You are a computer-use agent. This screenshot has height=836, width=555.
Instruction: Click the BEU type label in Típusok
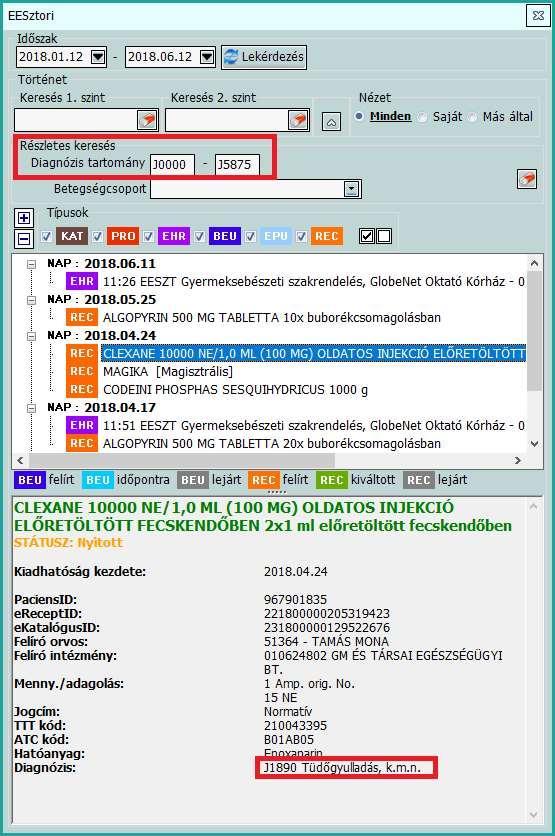click(224, 236)
